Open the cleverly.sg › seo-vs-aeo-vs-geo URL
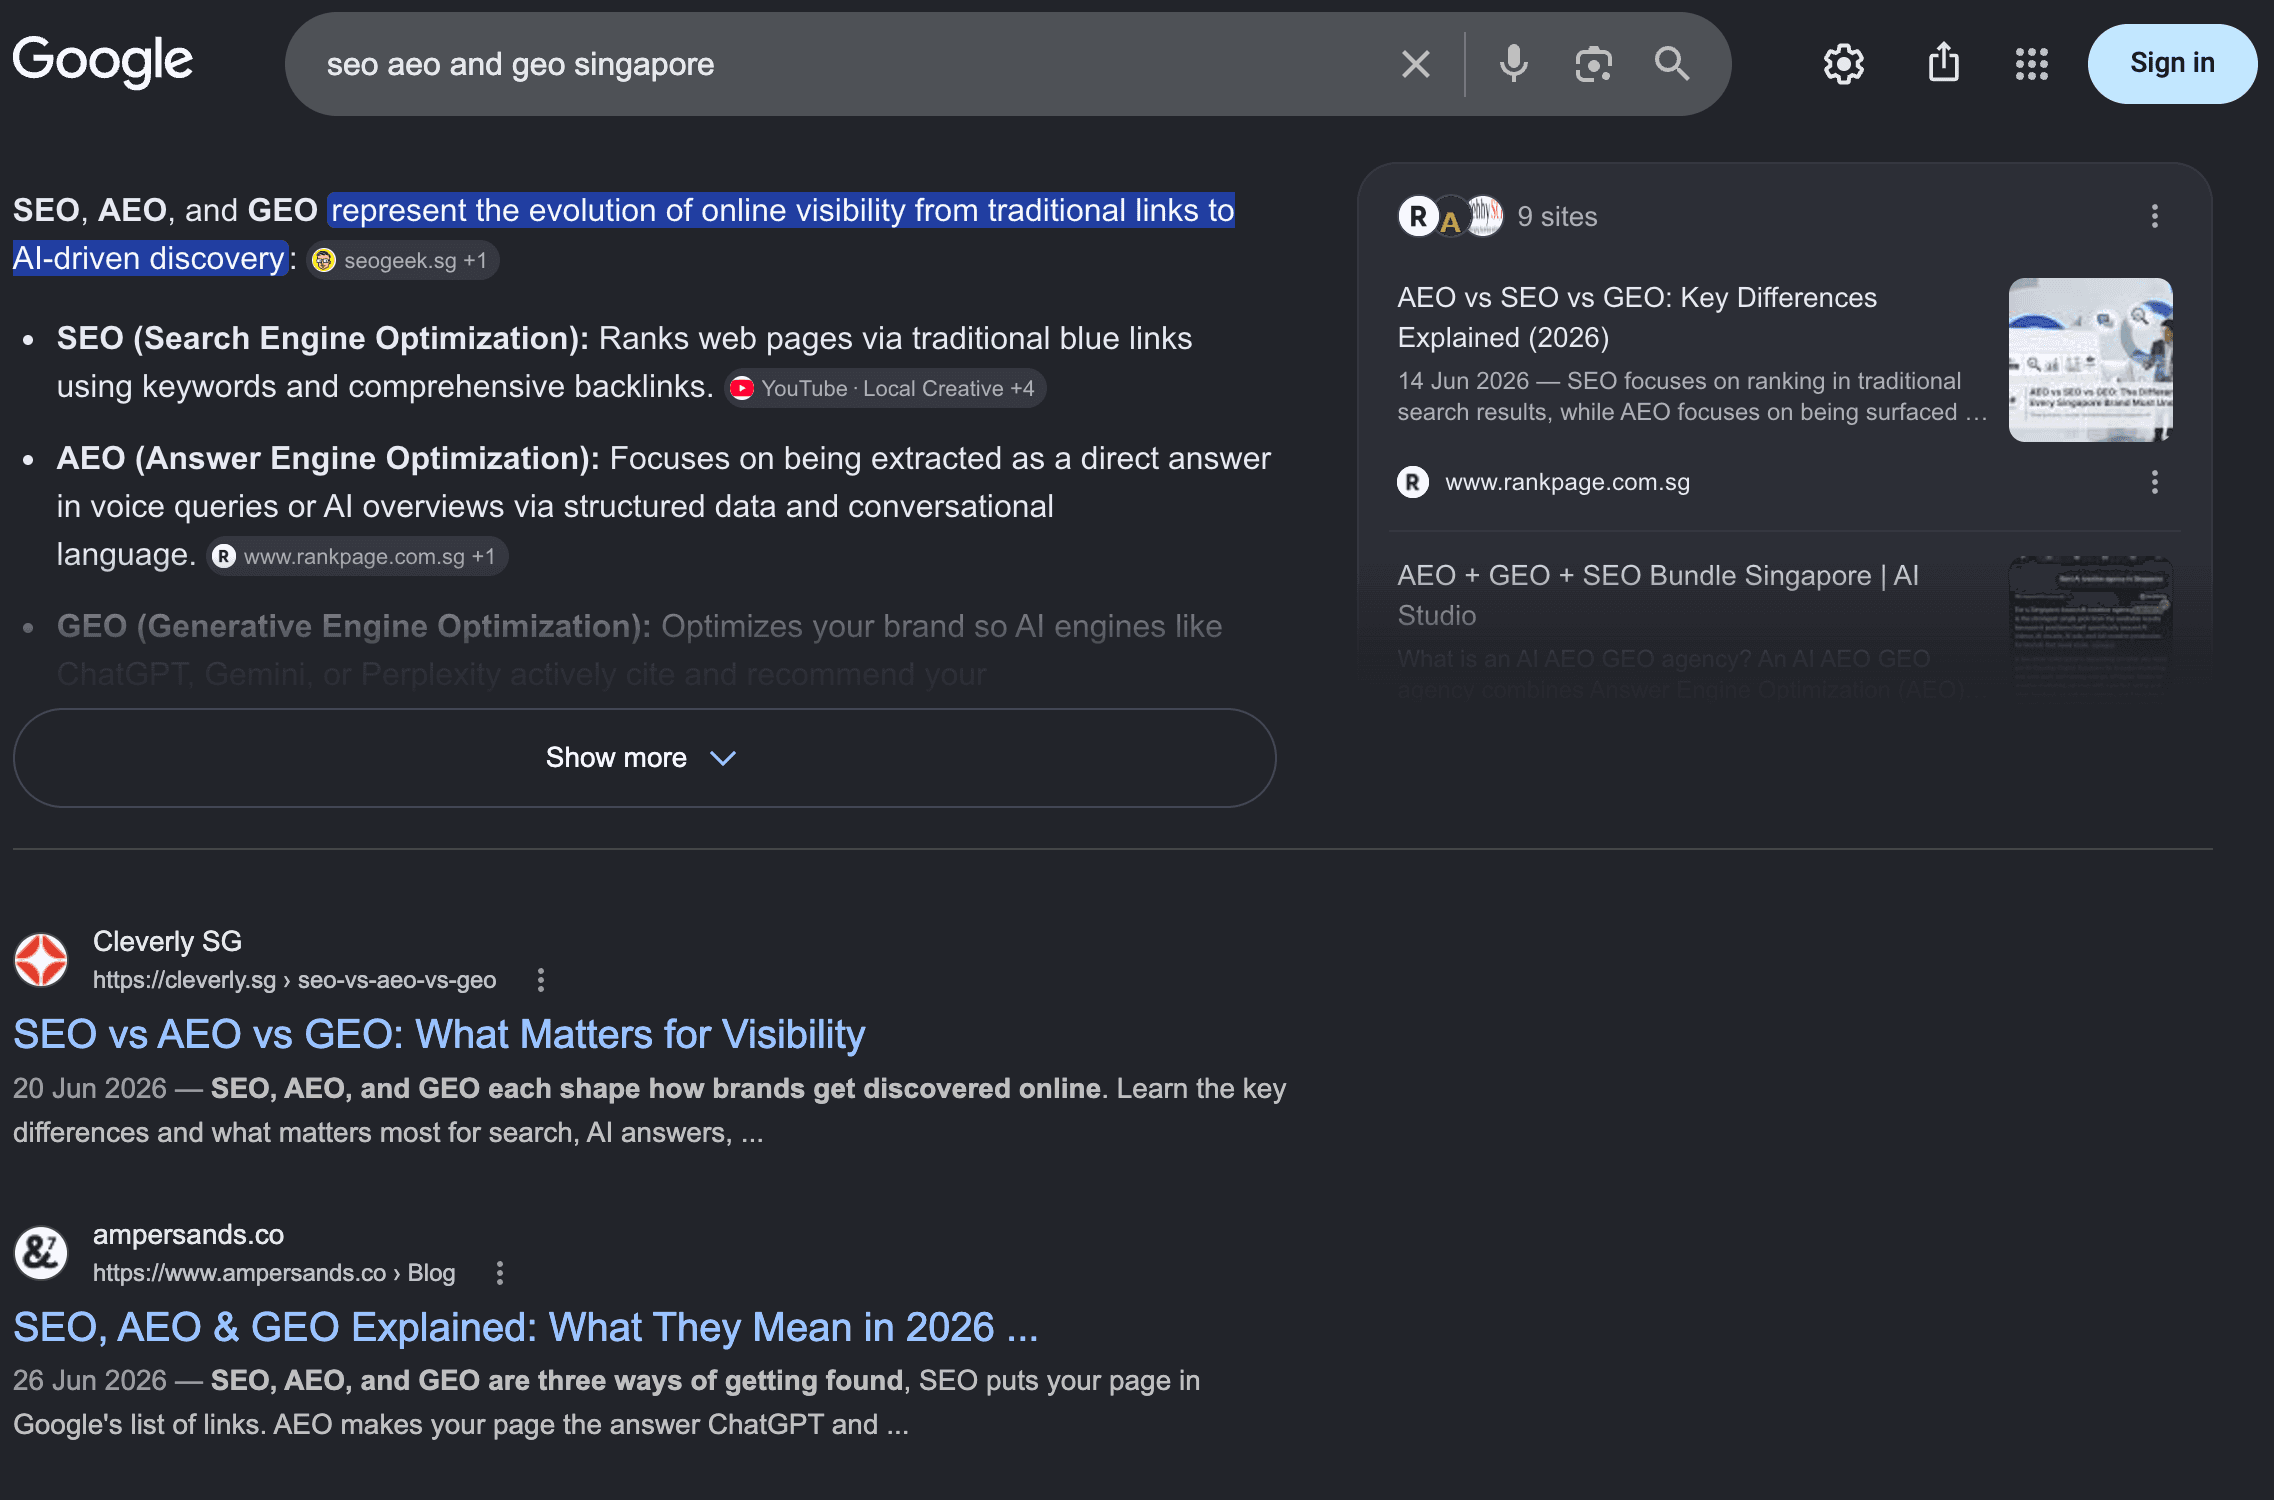Screen dimensions: 2274x1500 coord(294,980)
